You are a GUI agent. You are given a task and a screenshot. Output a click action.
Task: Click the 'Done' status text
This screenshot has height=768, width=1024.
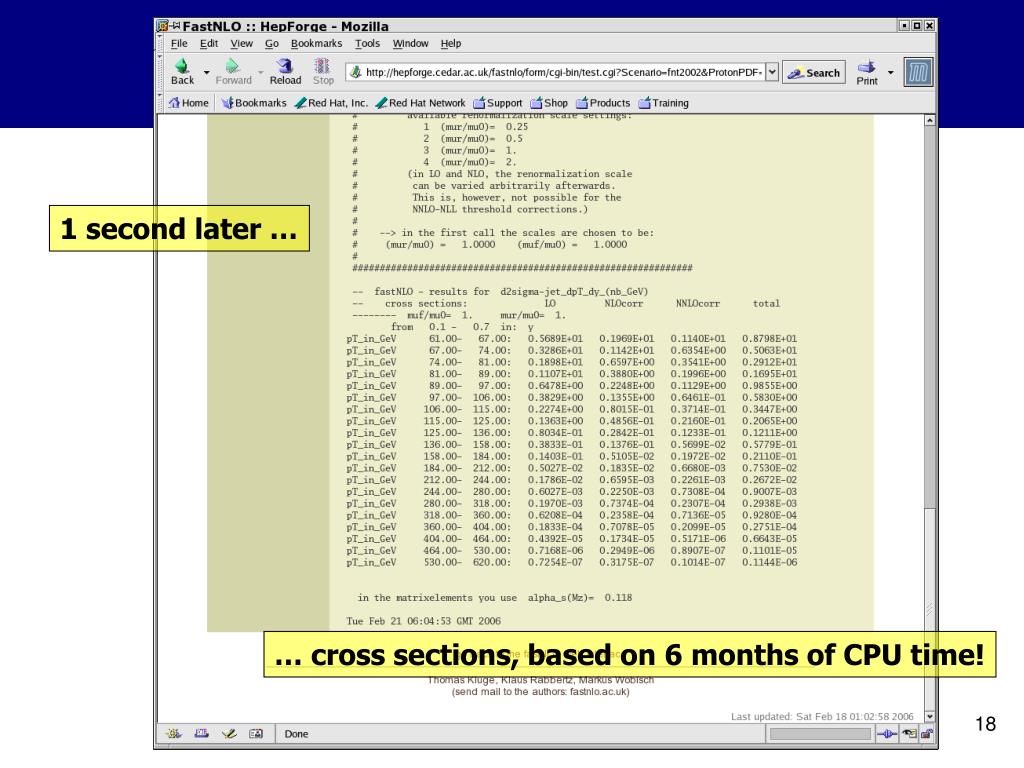pos(296,734)
